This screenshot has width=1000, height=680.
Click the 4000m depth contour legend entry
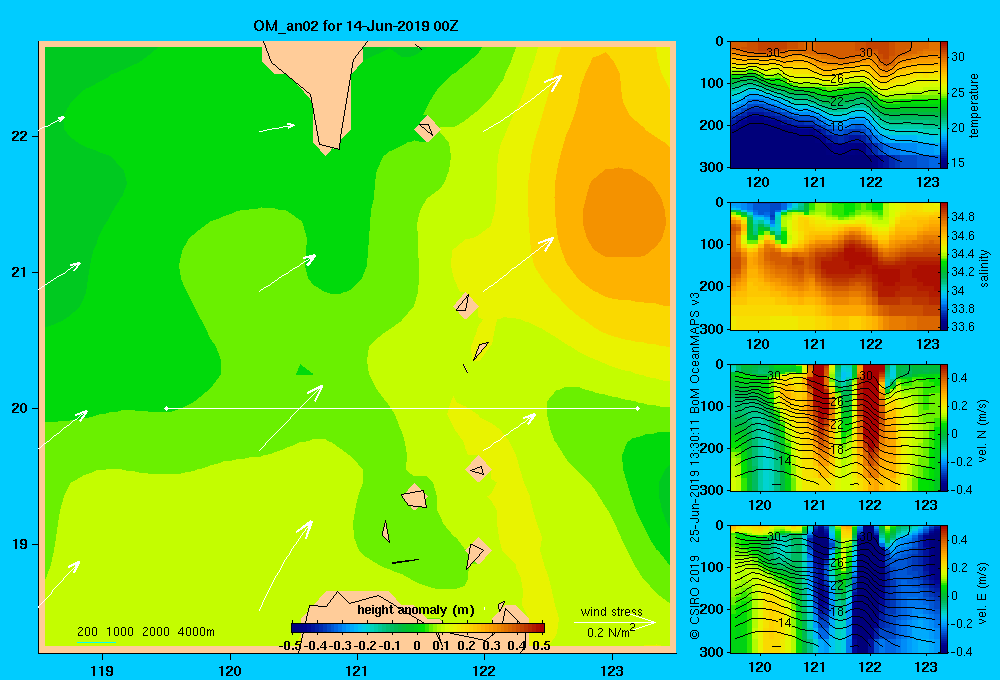[x=196, y=632]
